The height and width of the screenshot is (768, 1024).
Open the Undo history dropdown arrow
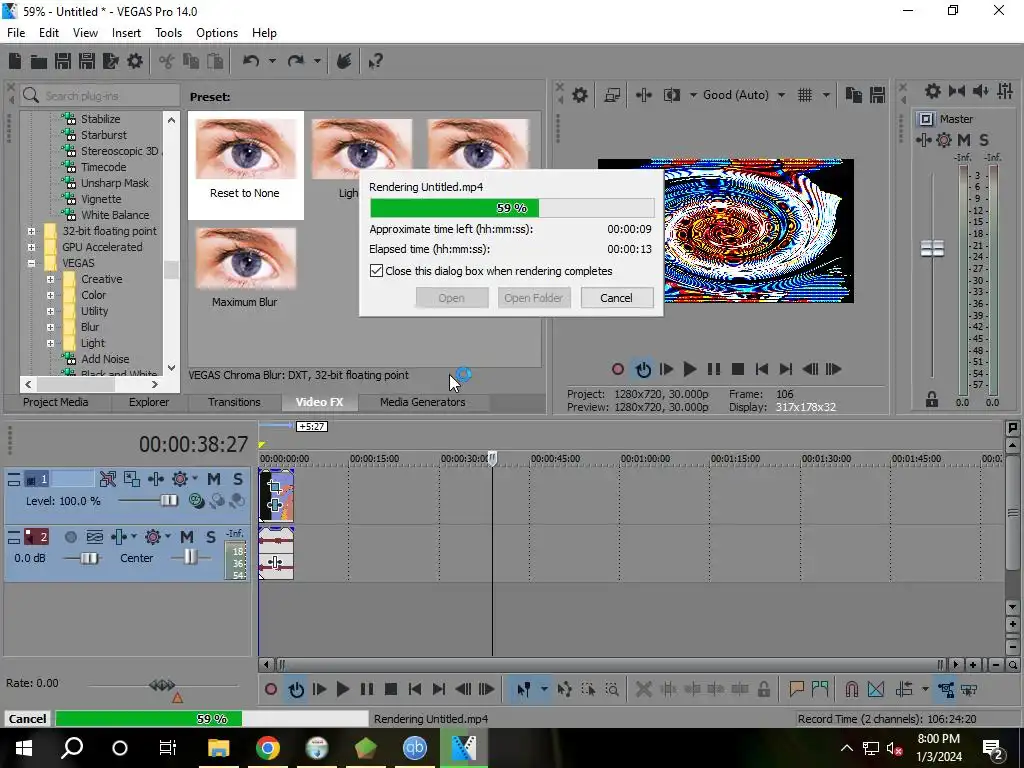pyautogui.click(x=272, y=61)
